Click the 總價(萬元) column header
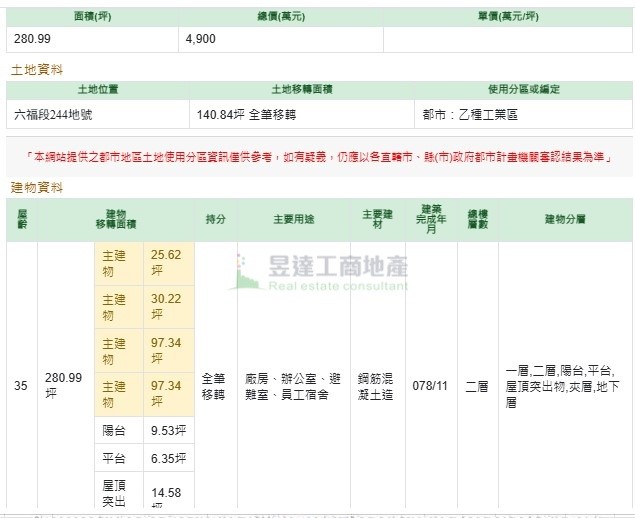Screen dimensions: 635x518 coord(280,17)
